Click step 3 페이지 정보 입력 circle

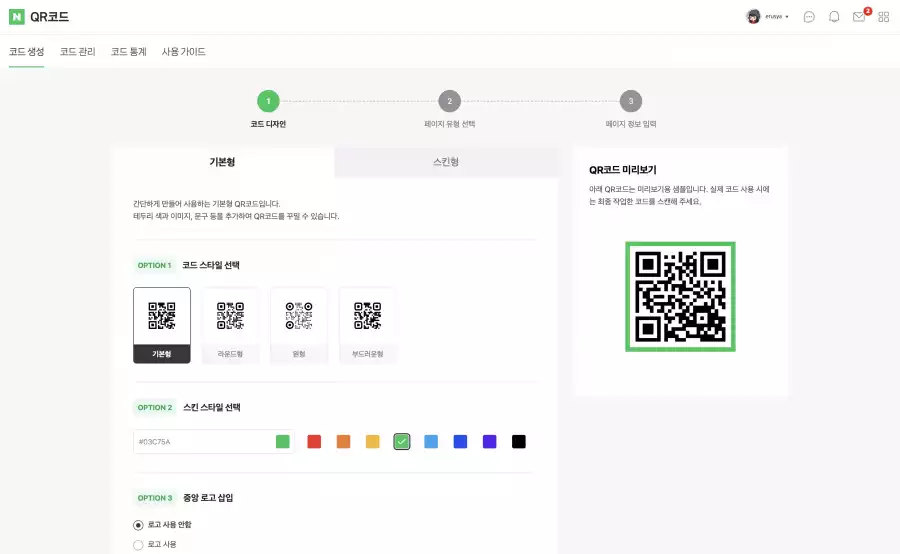[631, 101]
